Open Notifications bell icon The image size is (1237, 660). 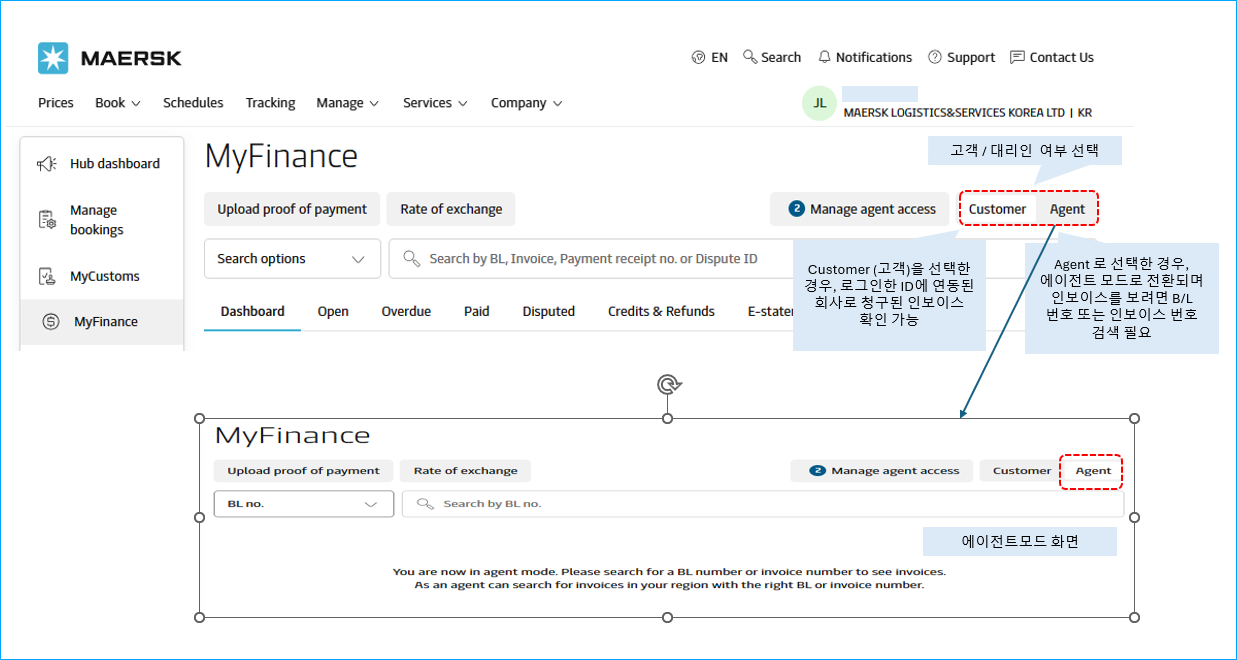click(824, 57)
